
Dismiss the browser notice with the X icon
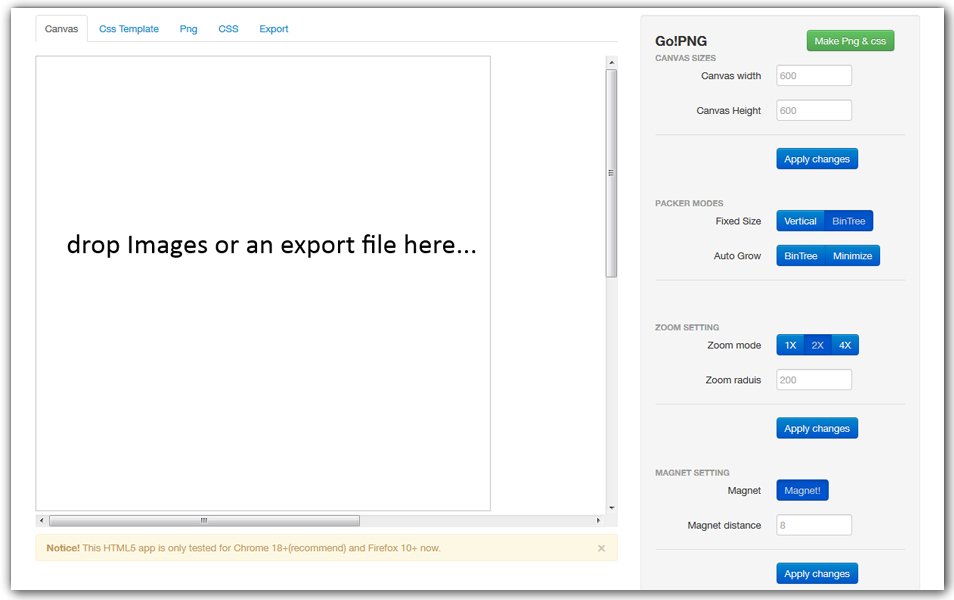pos(601,548)
